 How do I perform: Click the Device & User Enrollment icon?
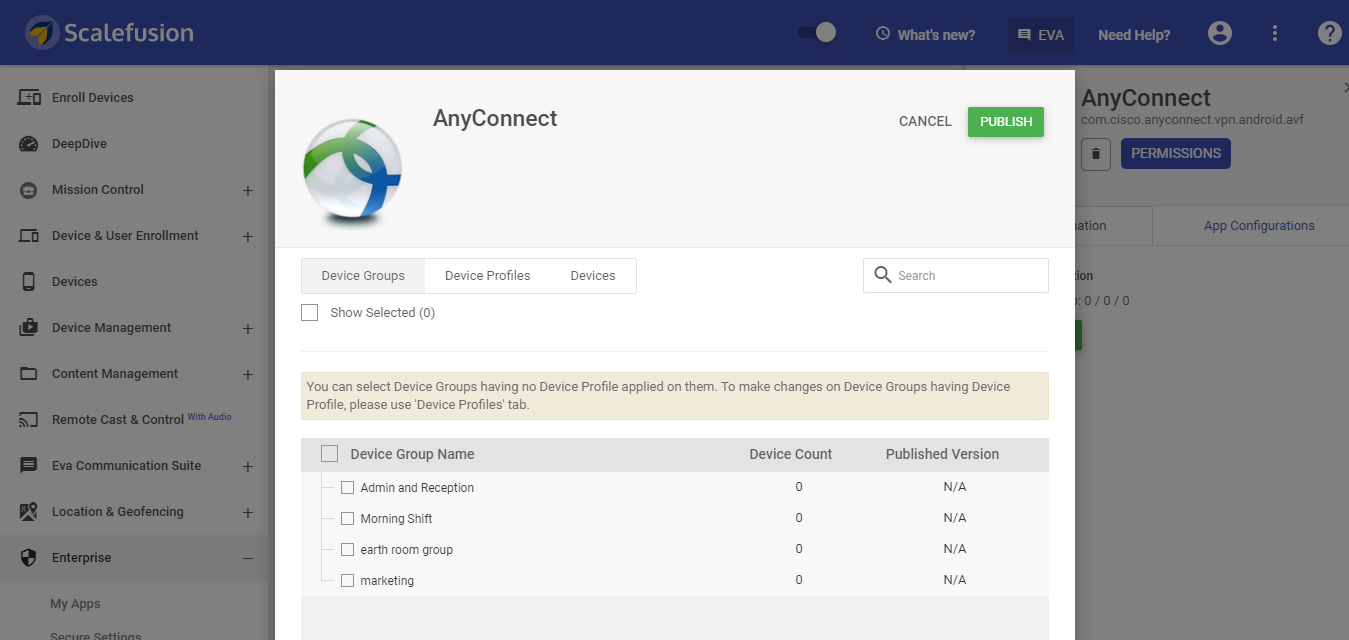29,236
